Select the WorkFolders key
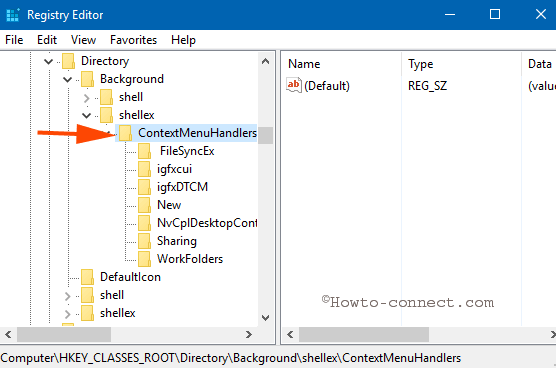Image resolution: width=556 pixels, height=368 pixels. point(190,259)
